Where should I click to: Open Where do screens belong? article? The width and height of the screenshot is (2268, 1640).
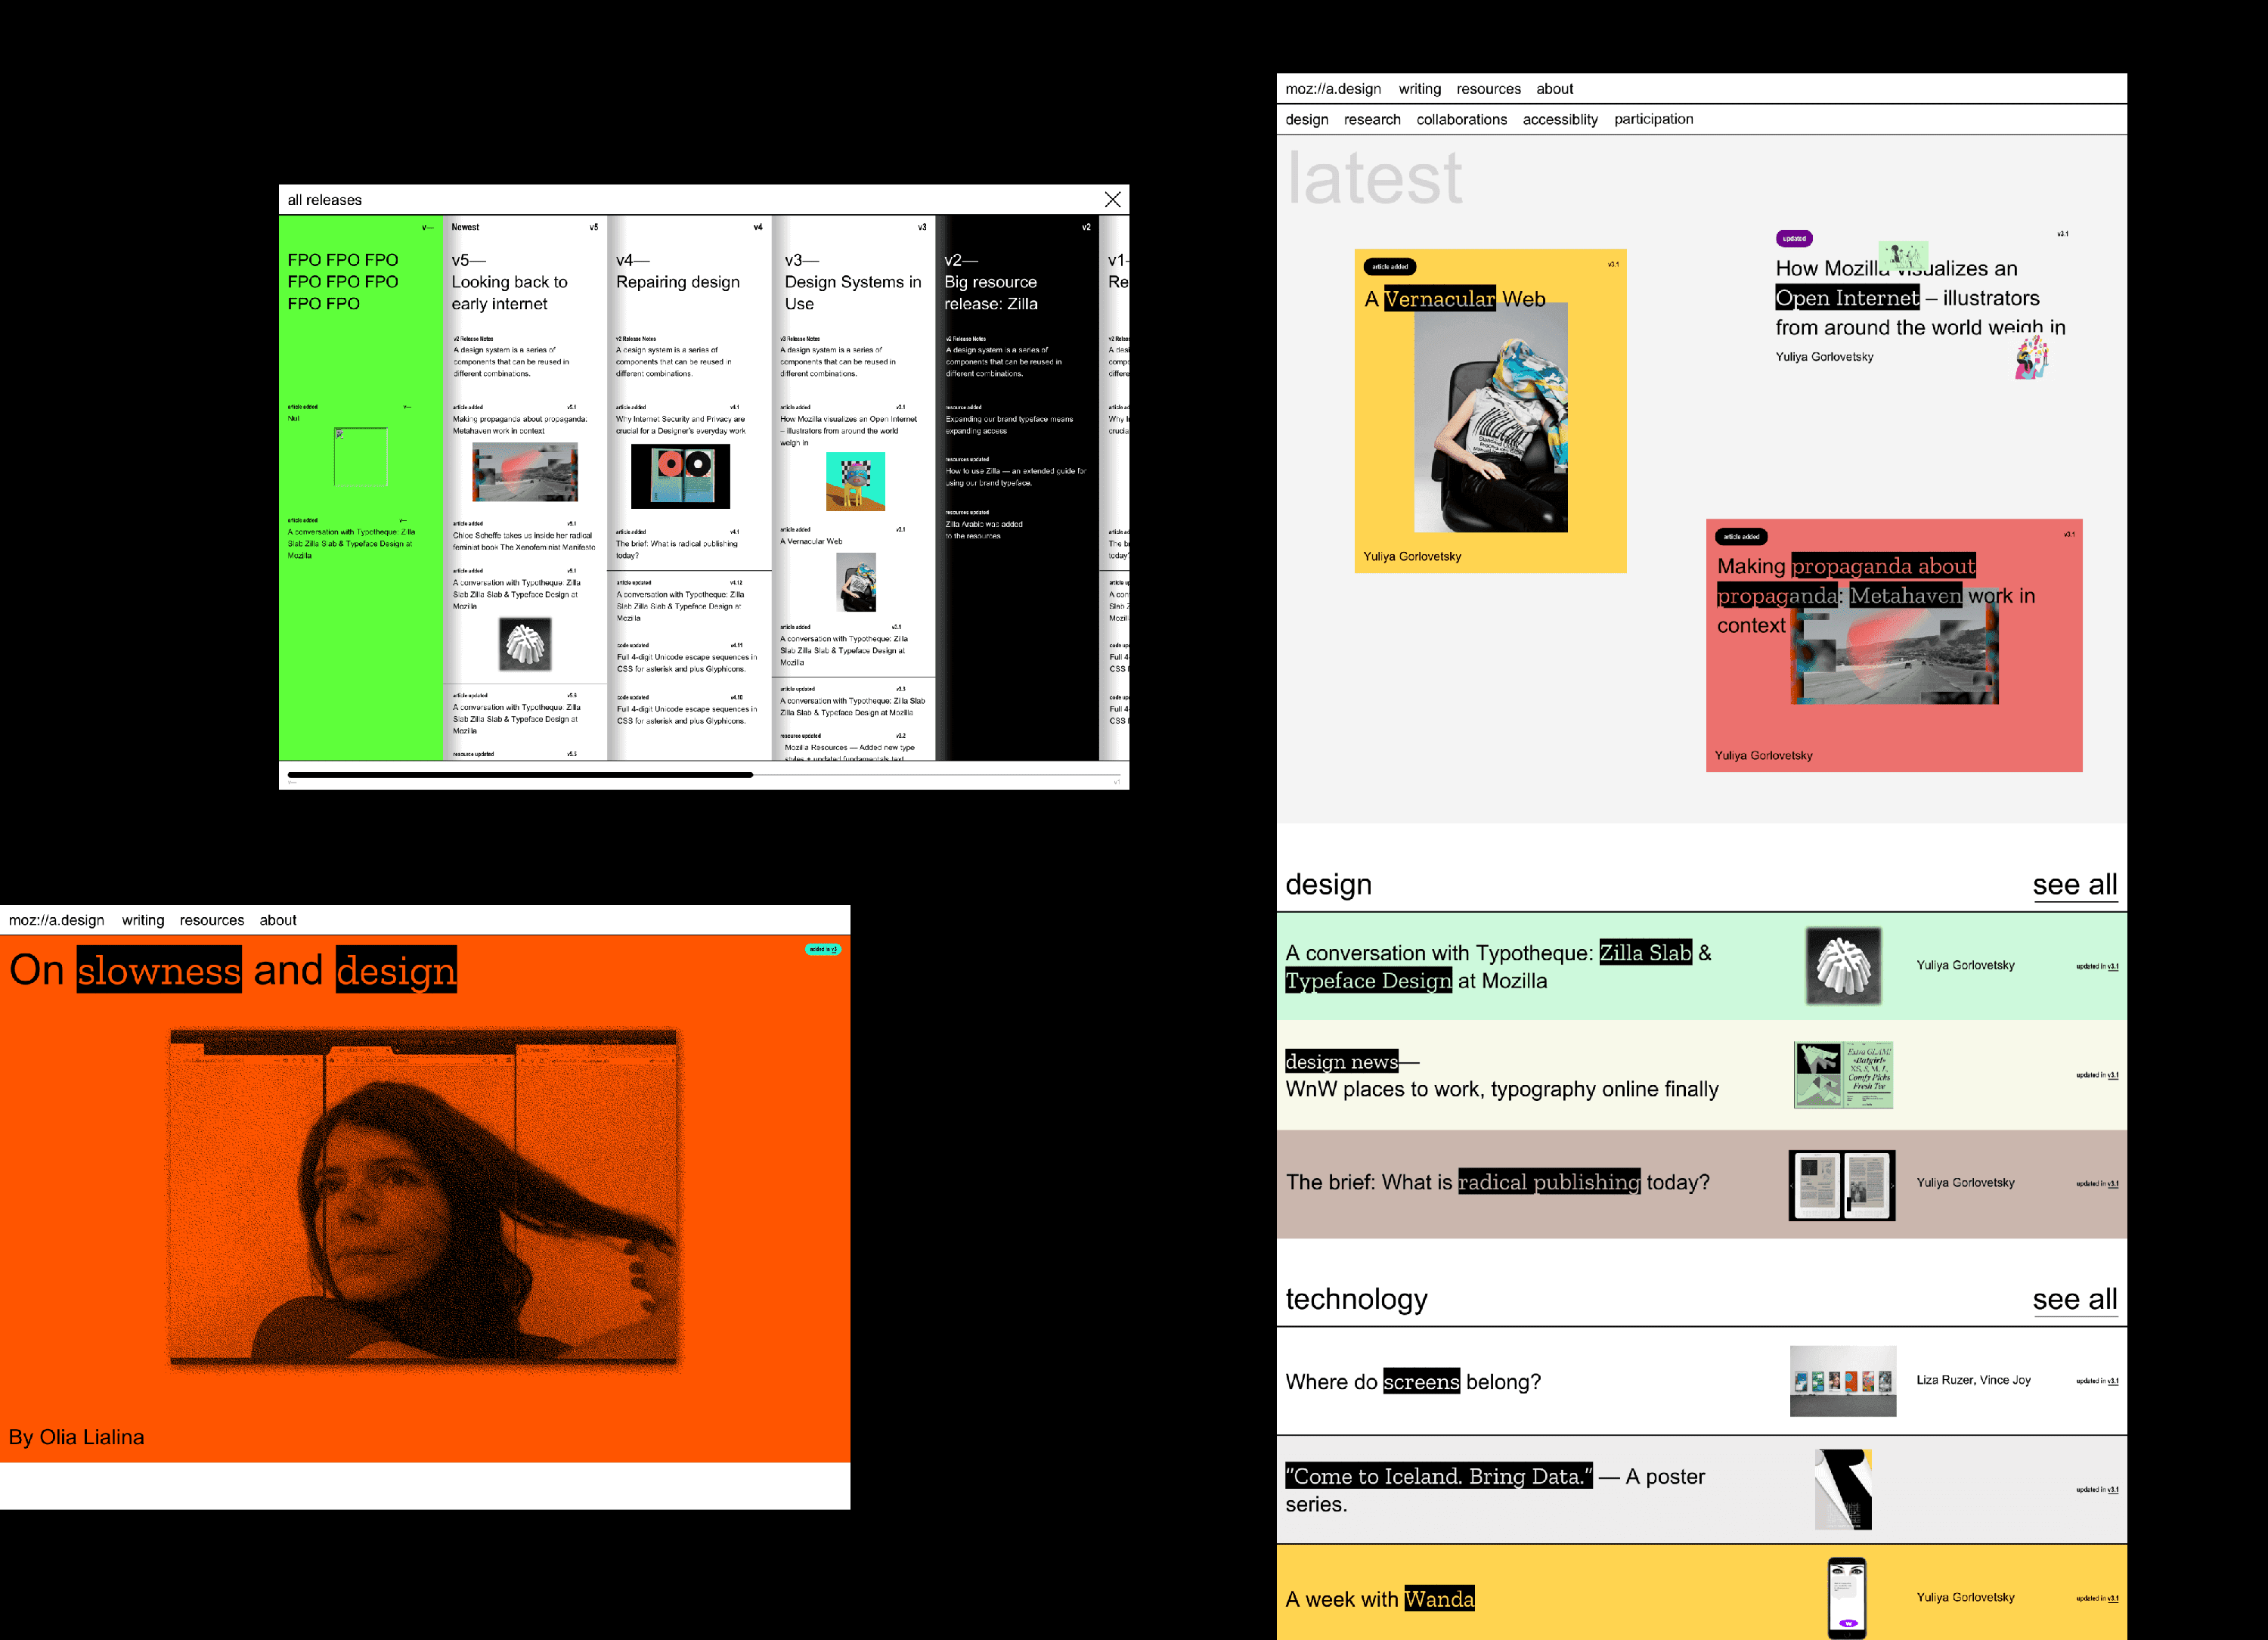[1412, 1383]
